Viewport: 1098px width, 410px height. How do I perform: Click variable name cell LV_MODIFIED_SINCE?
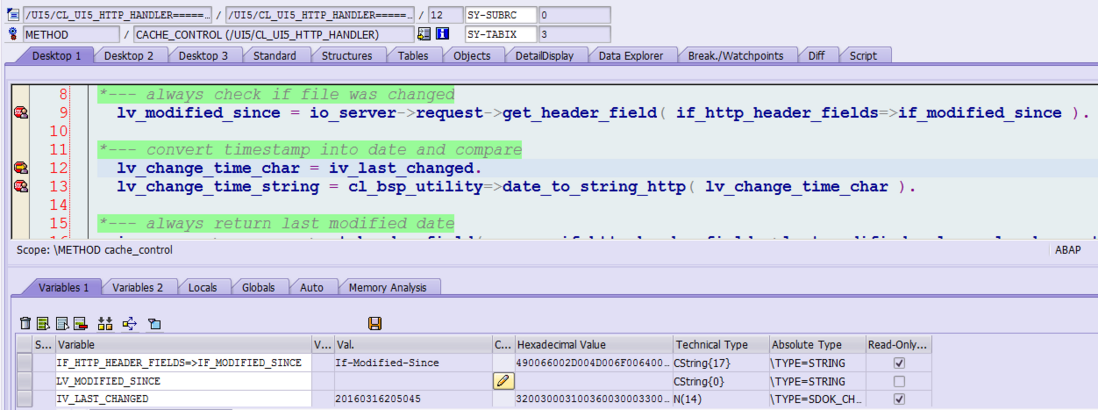tap(183, 381)
